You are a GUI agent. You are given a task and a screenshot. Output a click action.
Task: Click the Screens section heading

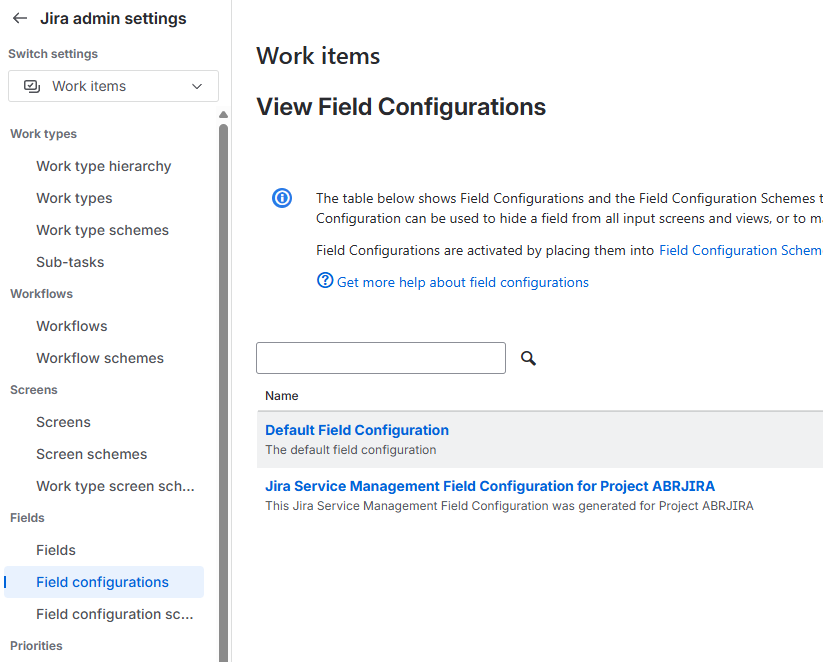point(34,390)
